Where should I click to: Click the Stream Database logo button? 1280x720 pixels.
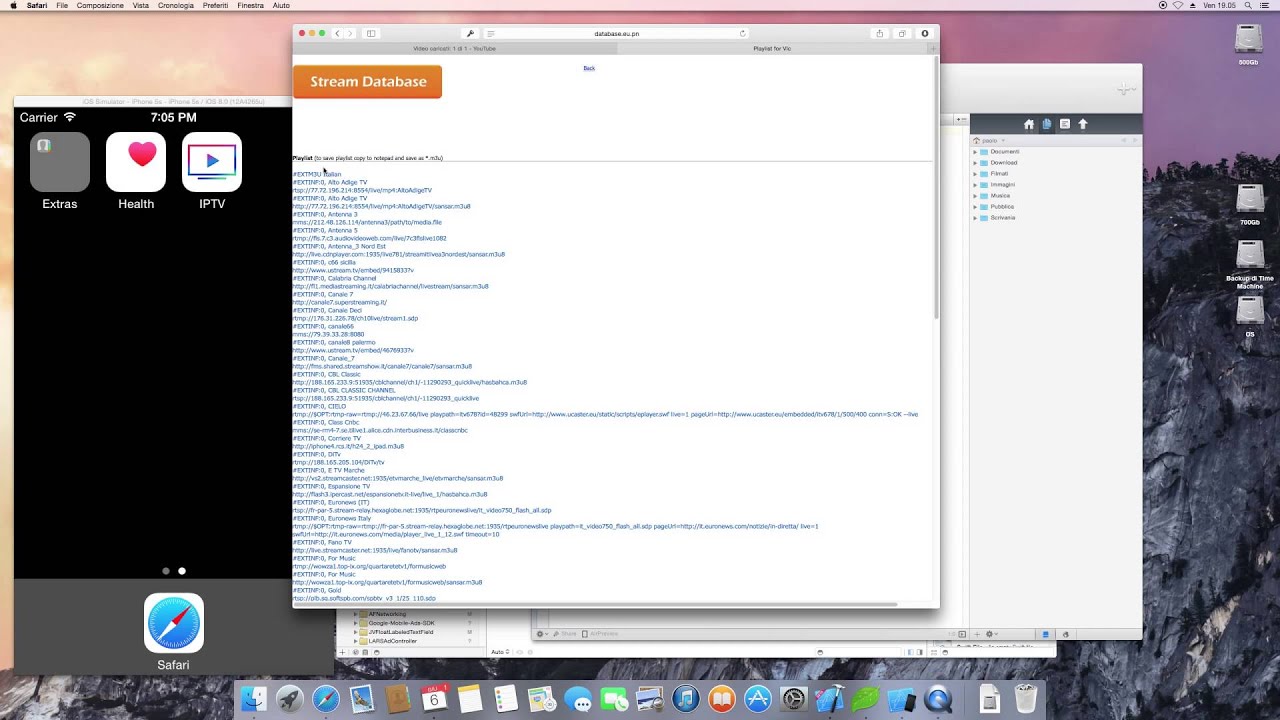[x=367, y=82]
